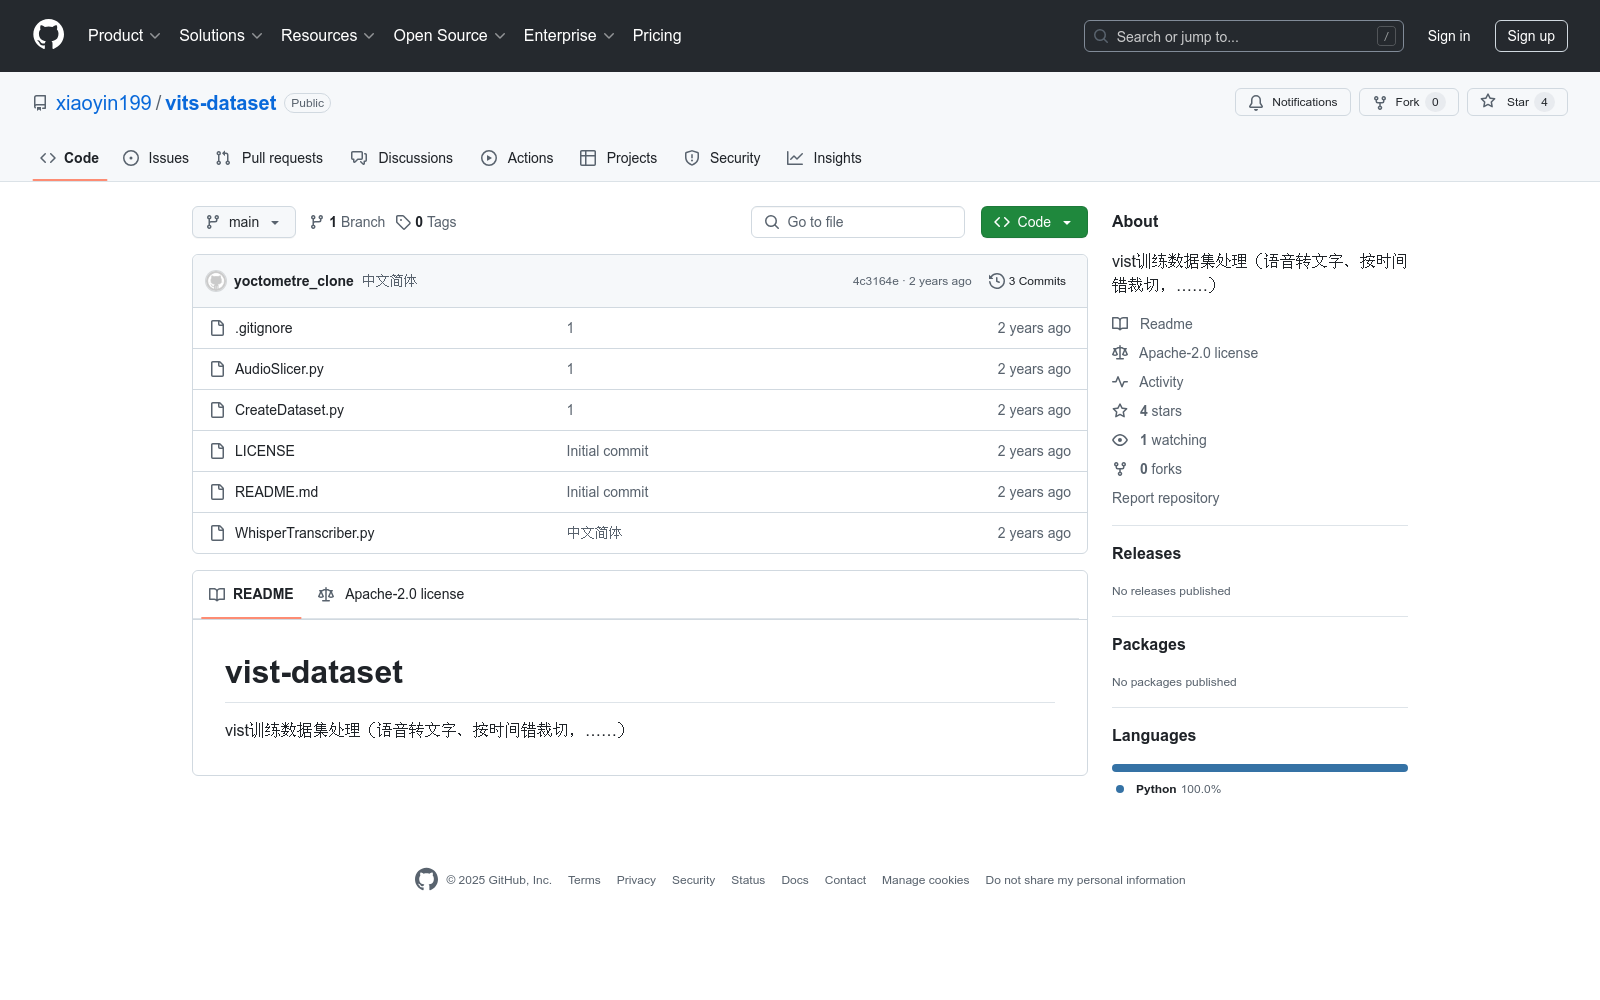The height and width of the screenshot is (1000, 1600).
Task: Click the tag icon beside 0 Tags
Action: coord(403,222)
